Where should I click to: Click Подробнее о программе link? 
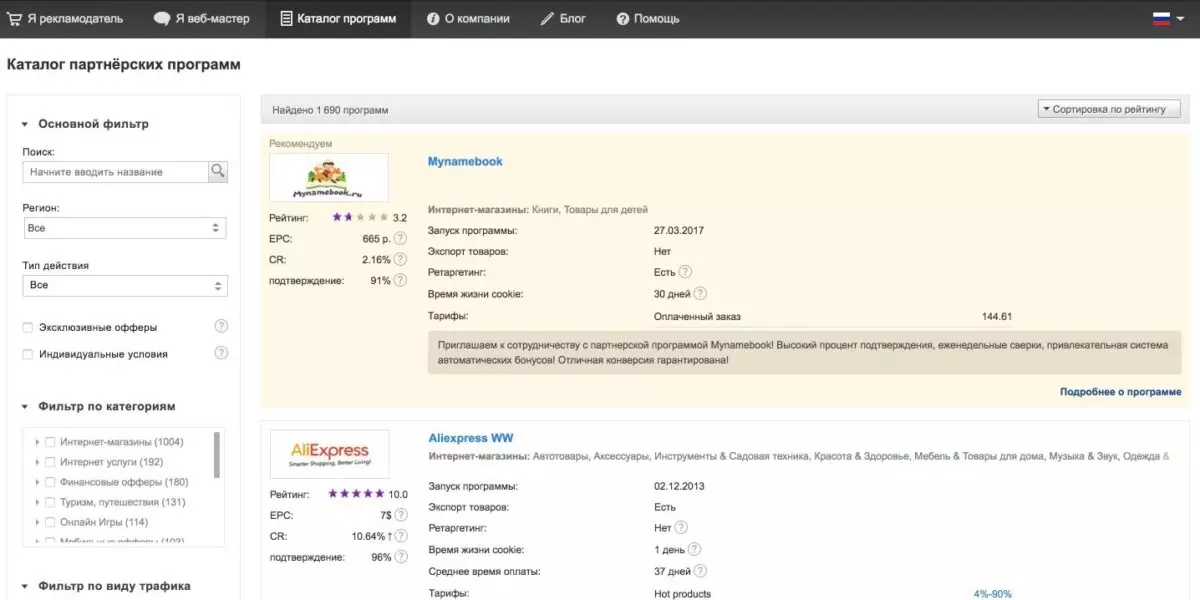tap(1120, 392)
